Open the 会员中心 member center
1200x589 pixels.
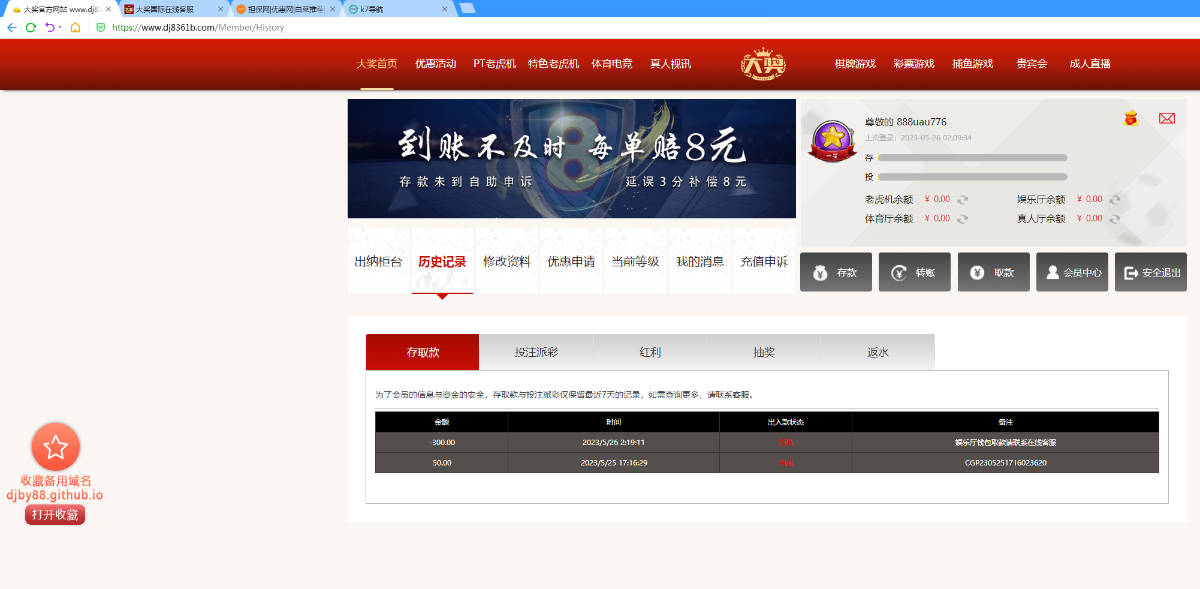click(x=1072, y=271)
